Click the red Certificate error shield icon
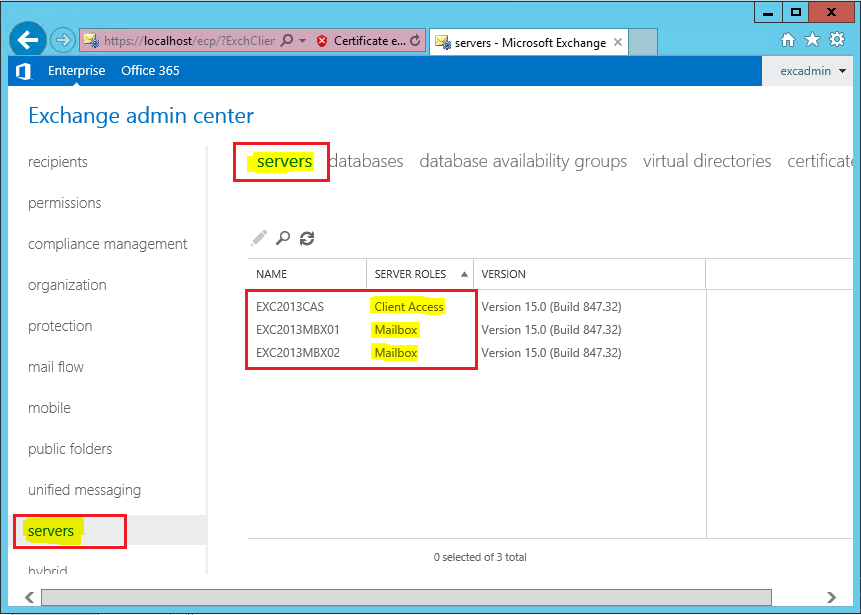This screenshot has width=861, height=615. pyautogui.click(x=322, y=41)
